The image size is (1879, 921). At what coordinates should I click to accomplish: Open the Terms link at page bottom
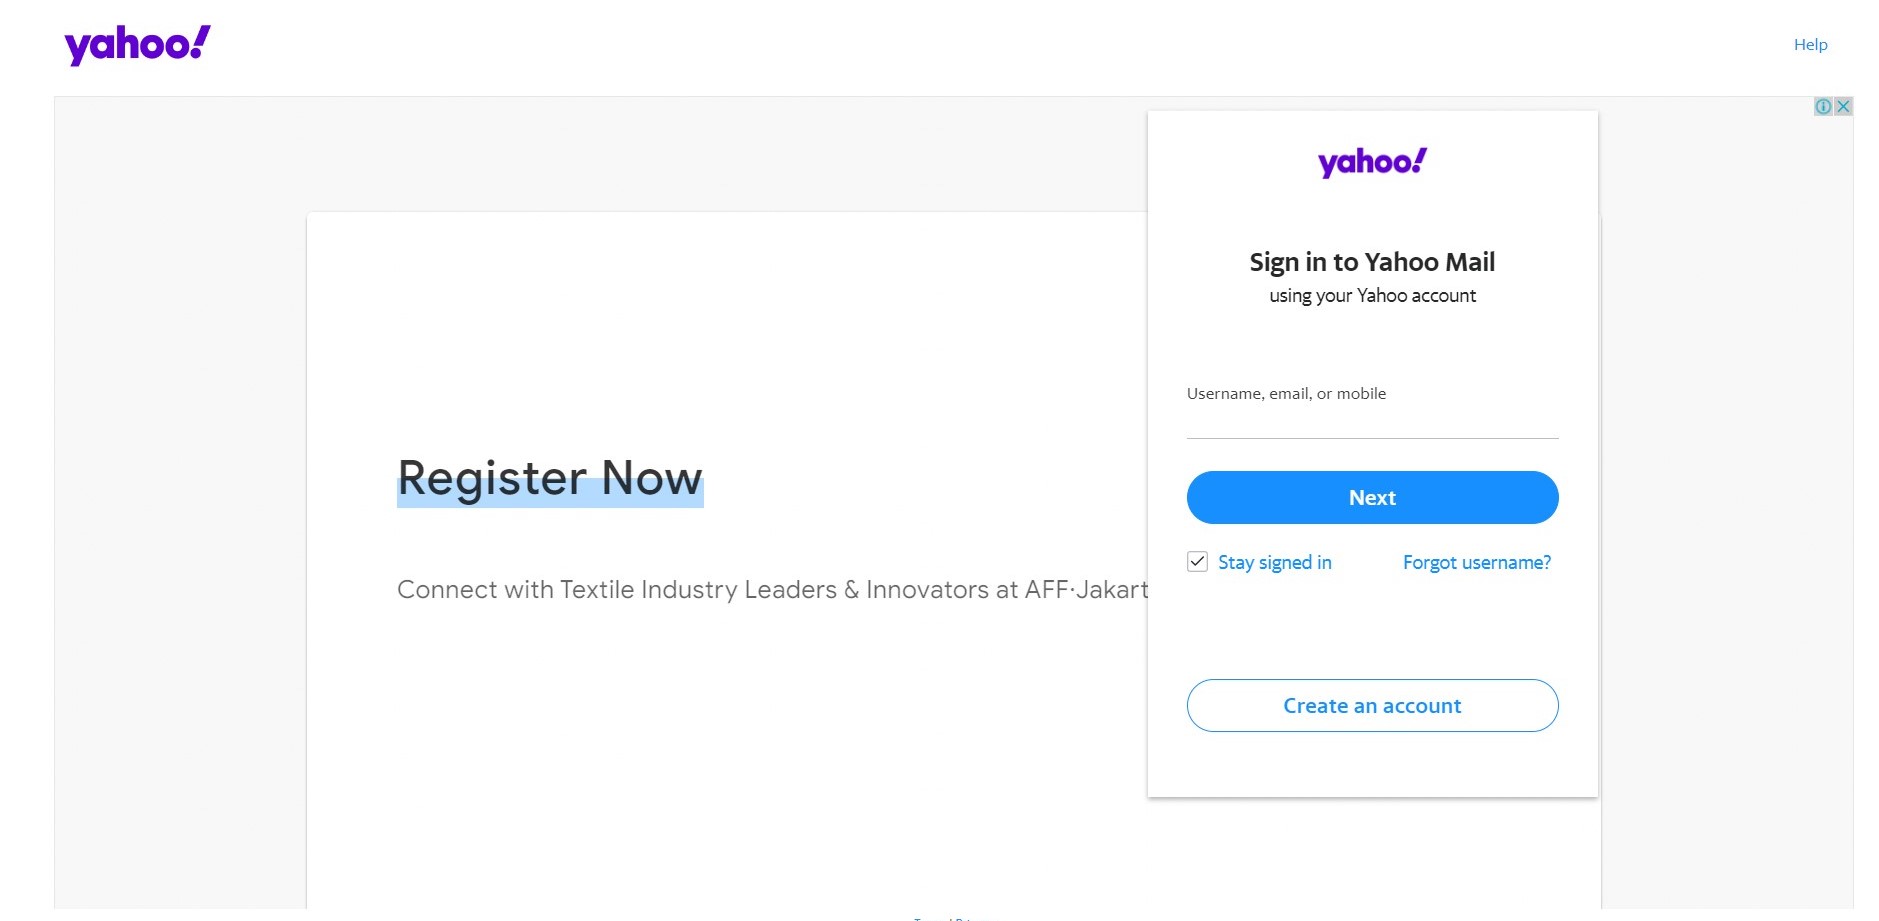930,918
